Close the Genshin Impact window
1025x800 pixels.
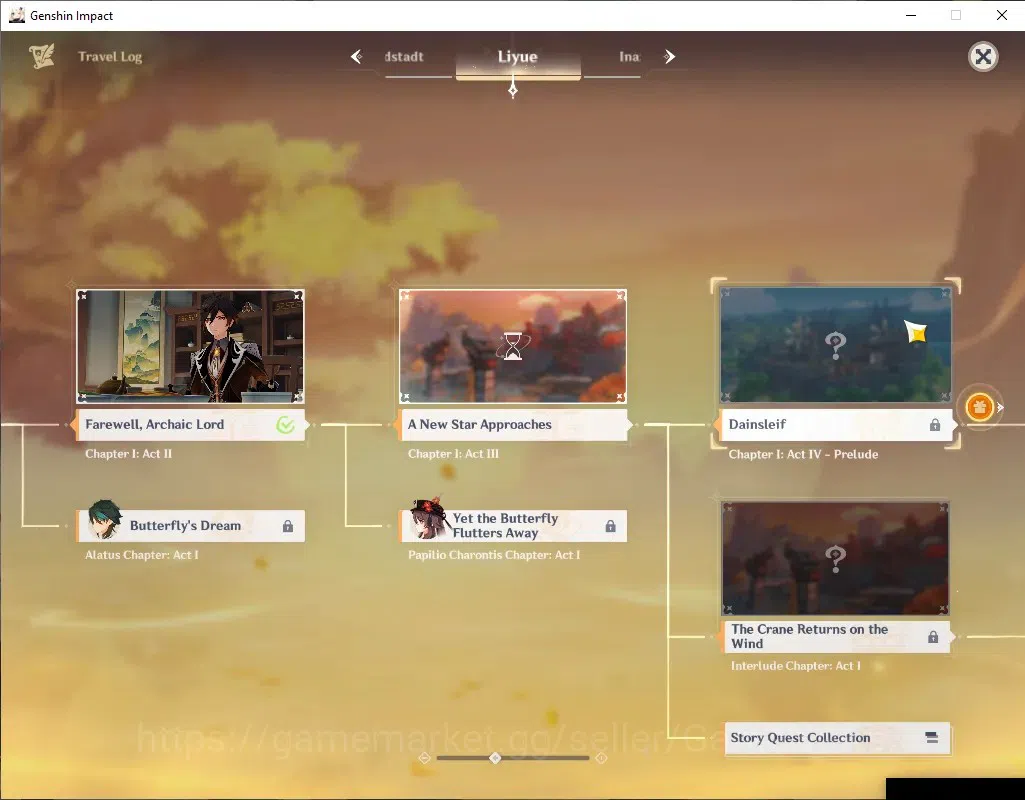(1001, 15)
